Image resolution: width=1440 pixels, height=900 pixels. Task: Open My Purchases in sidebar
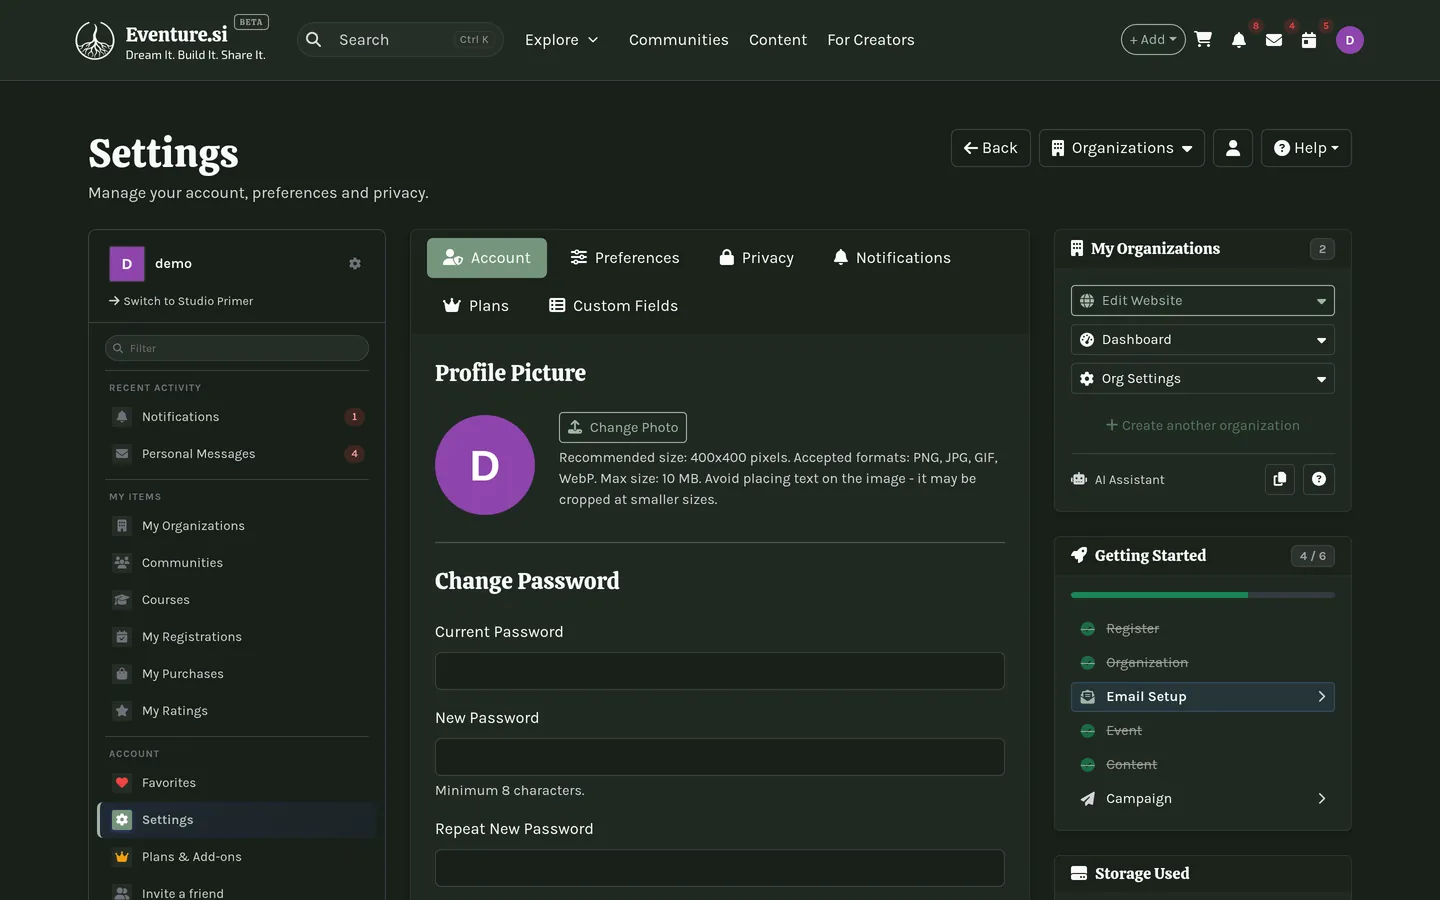click(x=236, y=674)
